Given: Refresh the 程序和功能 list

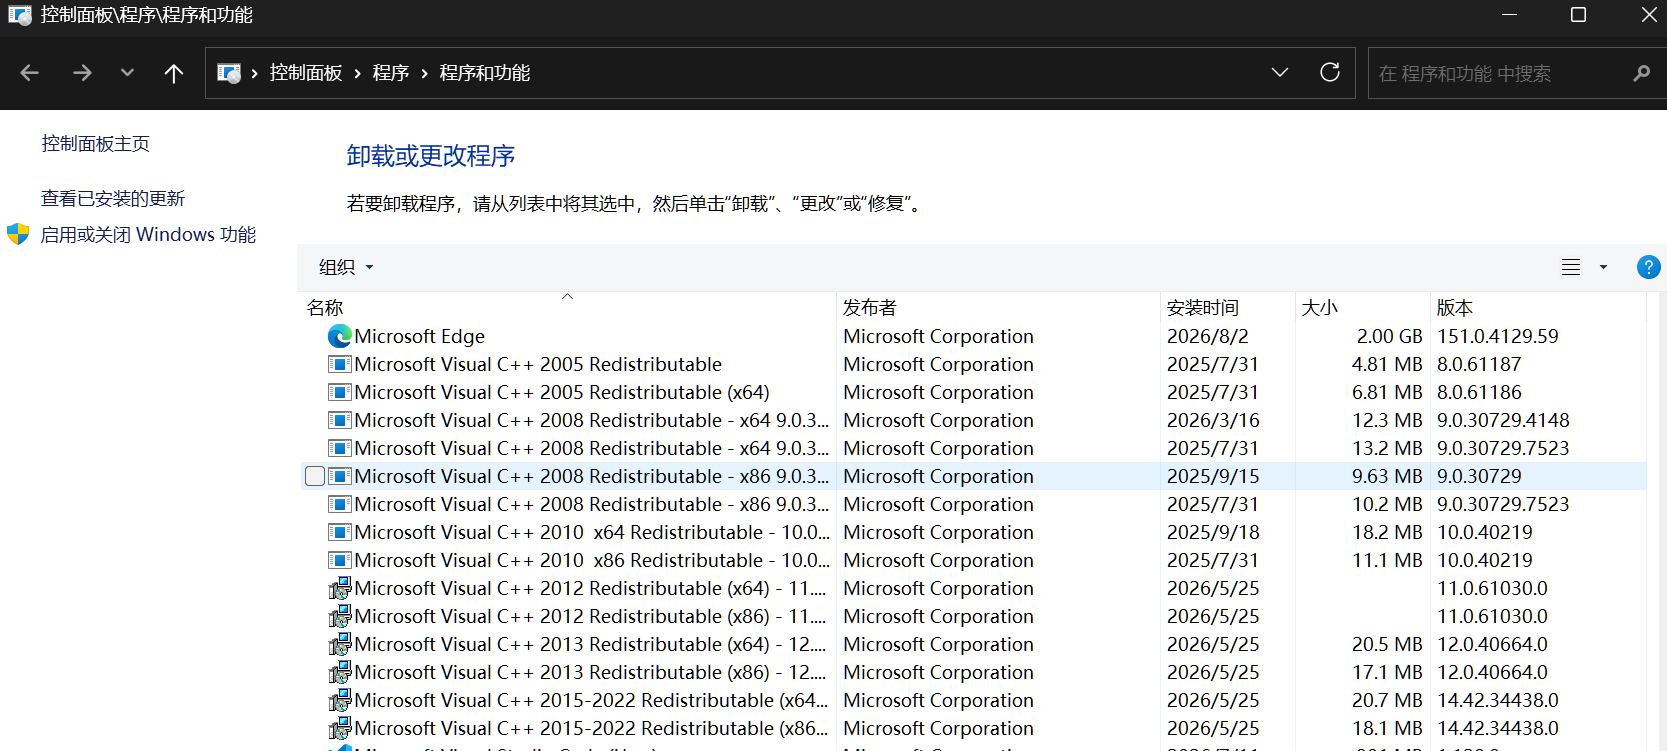Looking at the screenshot, I should click(x=1330, y=73).
